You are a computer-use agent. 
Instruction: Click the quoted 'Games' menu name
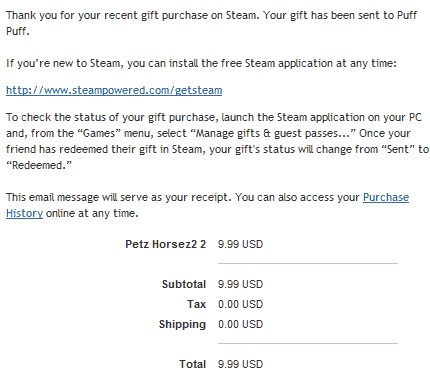tap(99, 133)
